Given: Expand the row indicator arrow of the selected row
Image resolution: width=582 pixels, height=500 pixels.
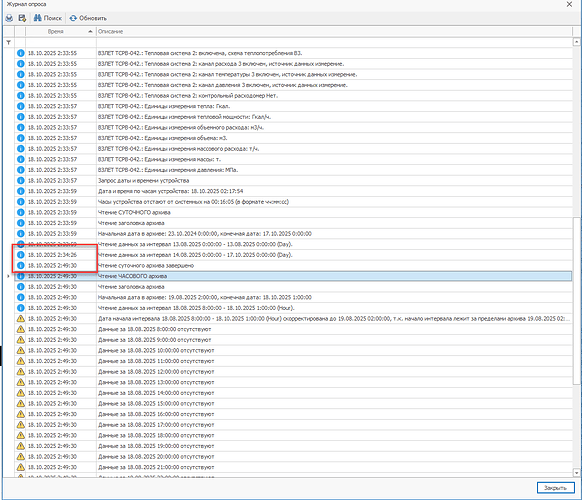Looking at the screenshot, I should point(8,276).
